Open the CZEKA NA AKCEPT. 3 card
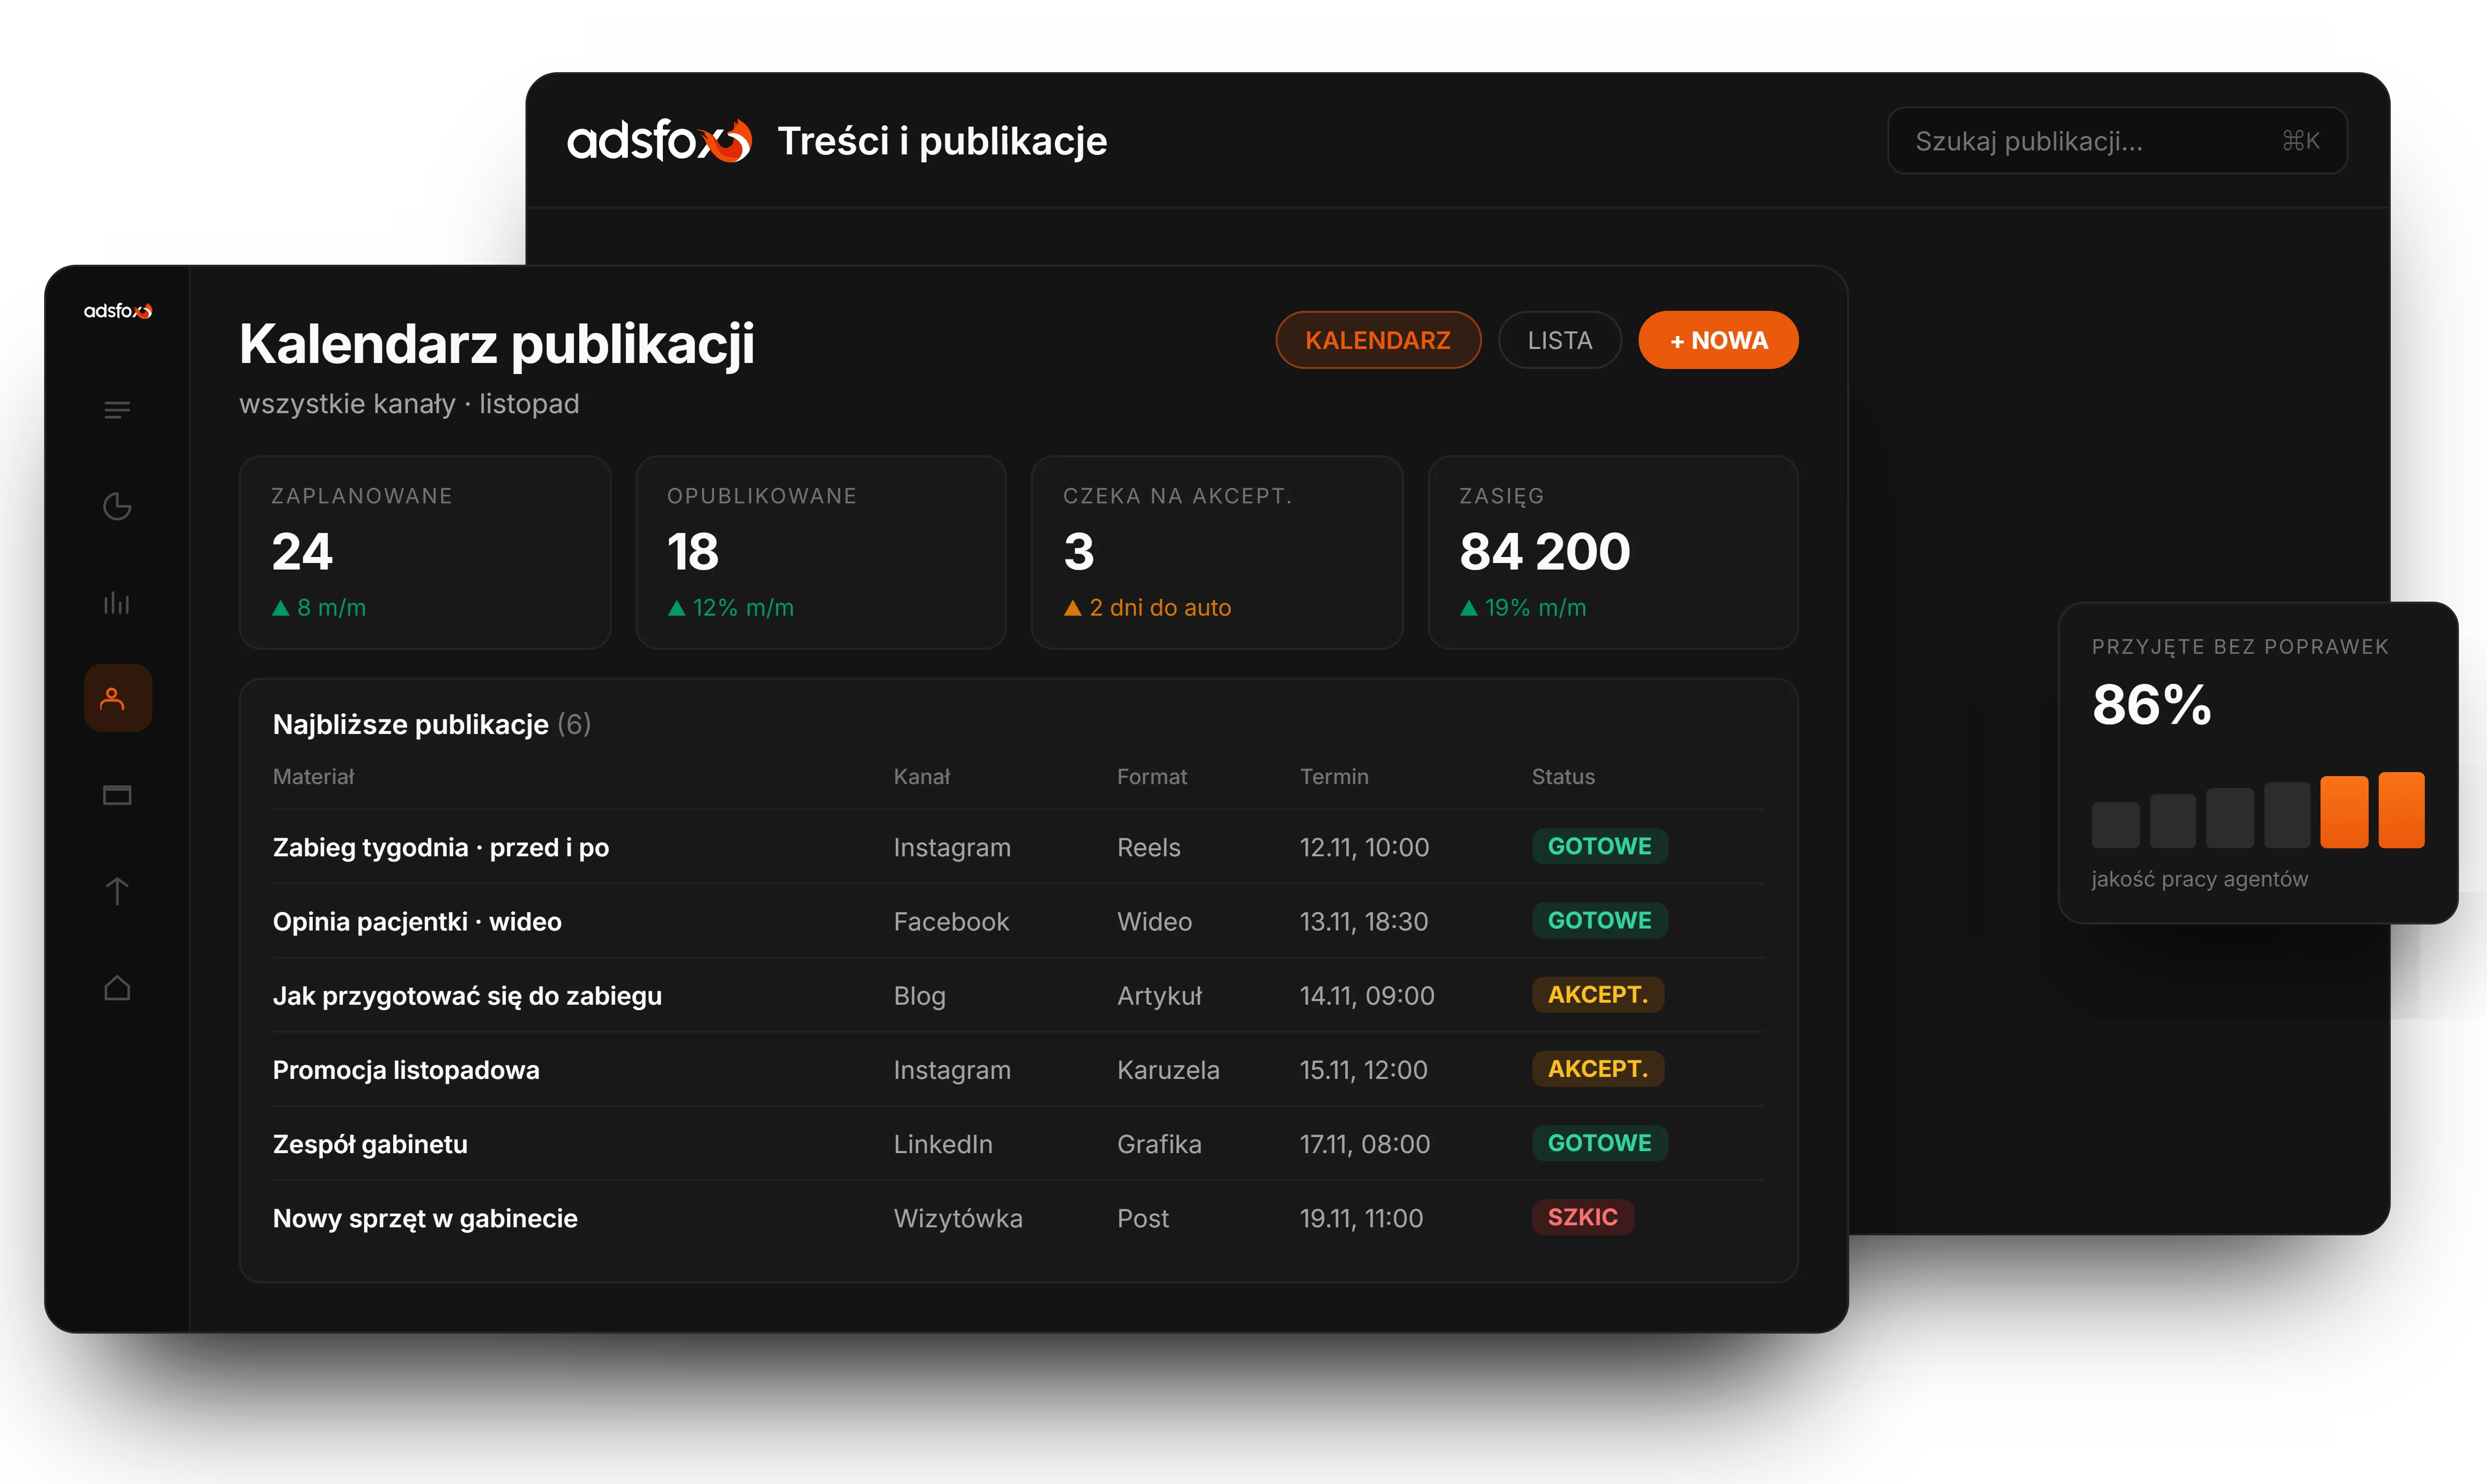This screenshot has width=2487, height=1484. [x=1217, y=552]
